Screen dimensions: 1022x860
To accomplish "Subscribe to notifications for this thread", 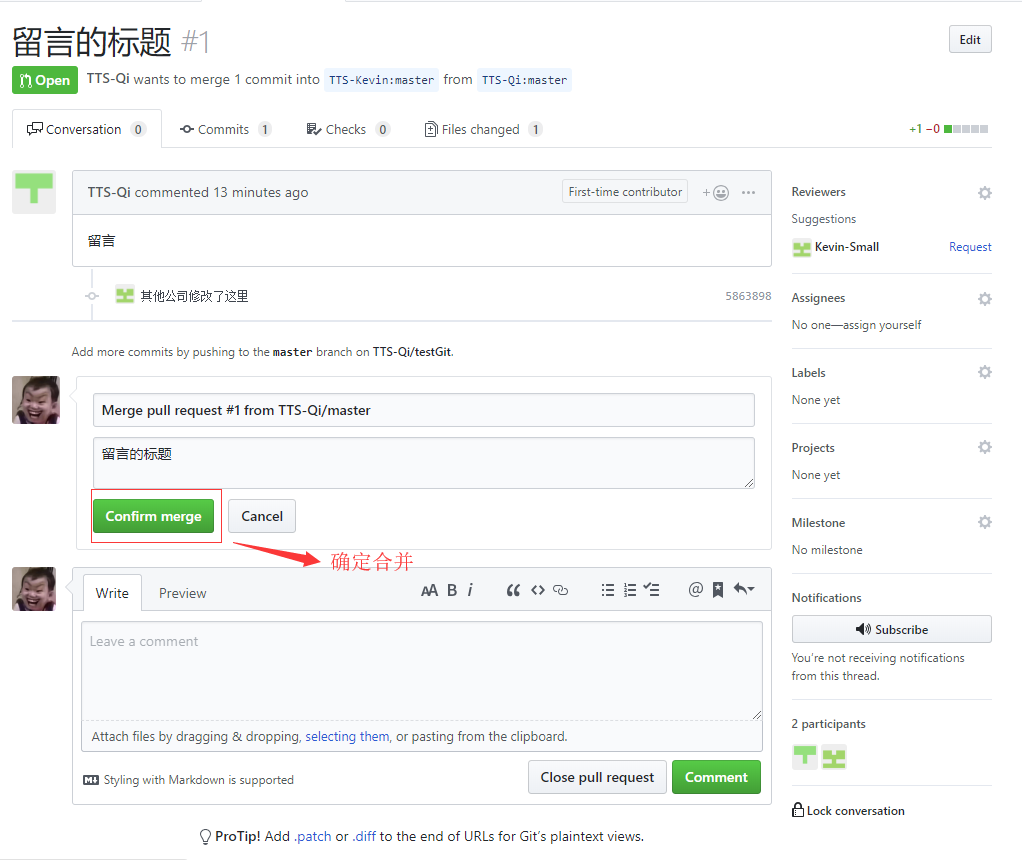I will tap(892, 629).
